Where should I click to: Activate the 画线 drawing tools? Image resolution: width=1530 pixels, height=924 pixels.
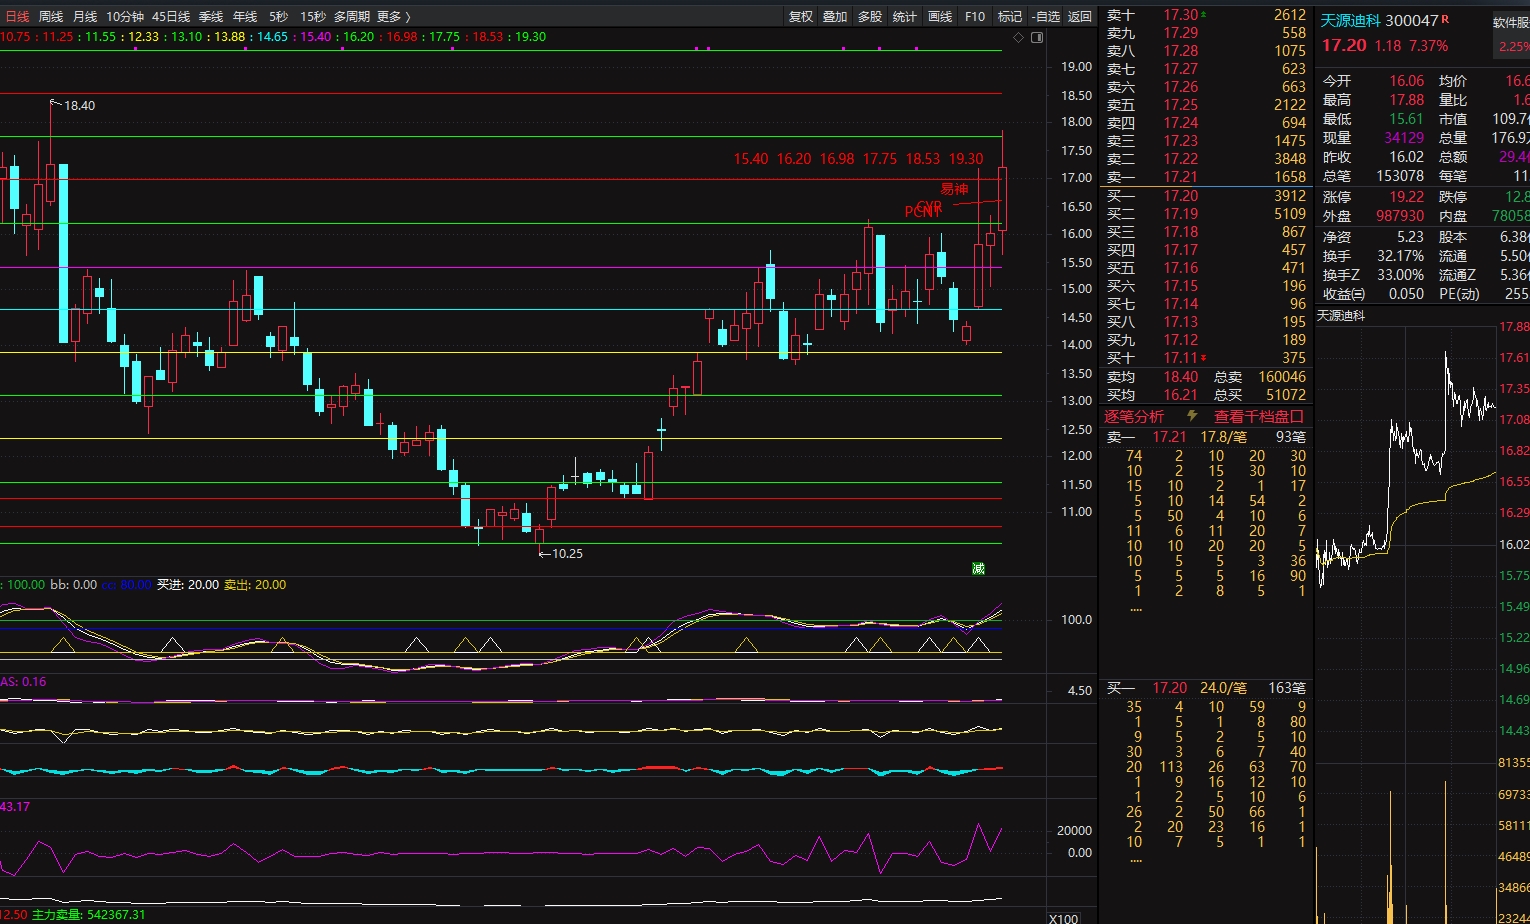[x=940, y=16]
